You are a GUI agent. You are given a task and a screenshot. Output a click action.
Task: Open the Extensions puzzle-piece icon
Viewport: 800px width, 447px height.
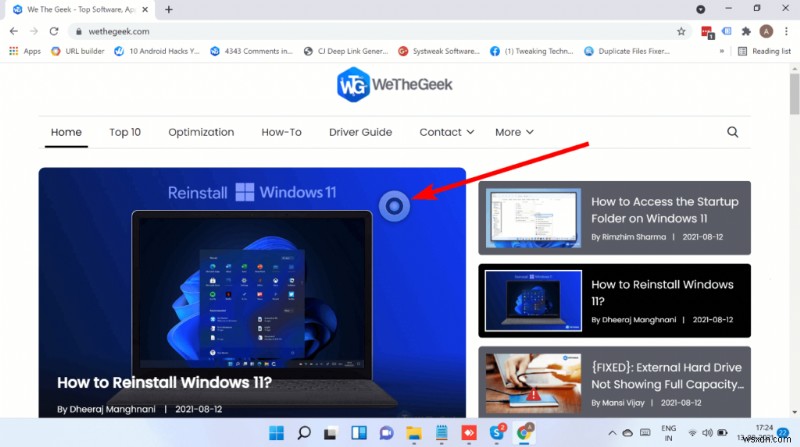(746, 31)
